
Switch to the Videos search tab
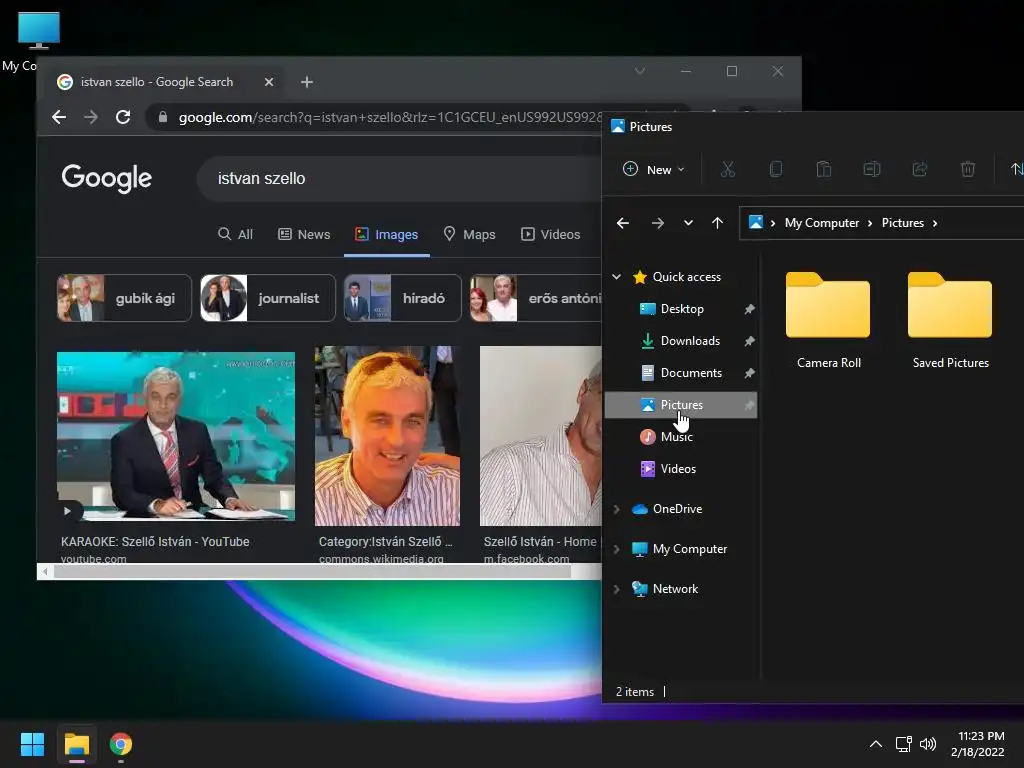click(x=551, y=234)
